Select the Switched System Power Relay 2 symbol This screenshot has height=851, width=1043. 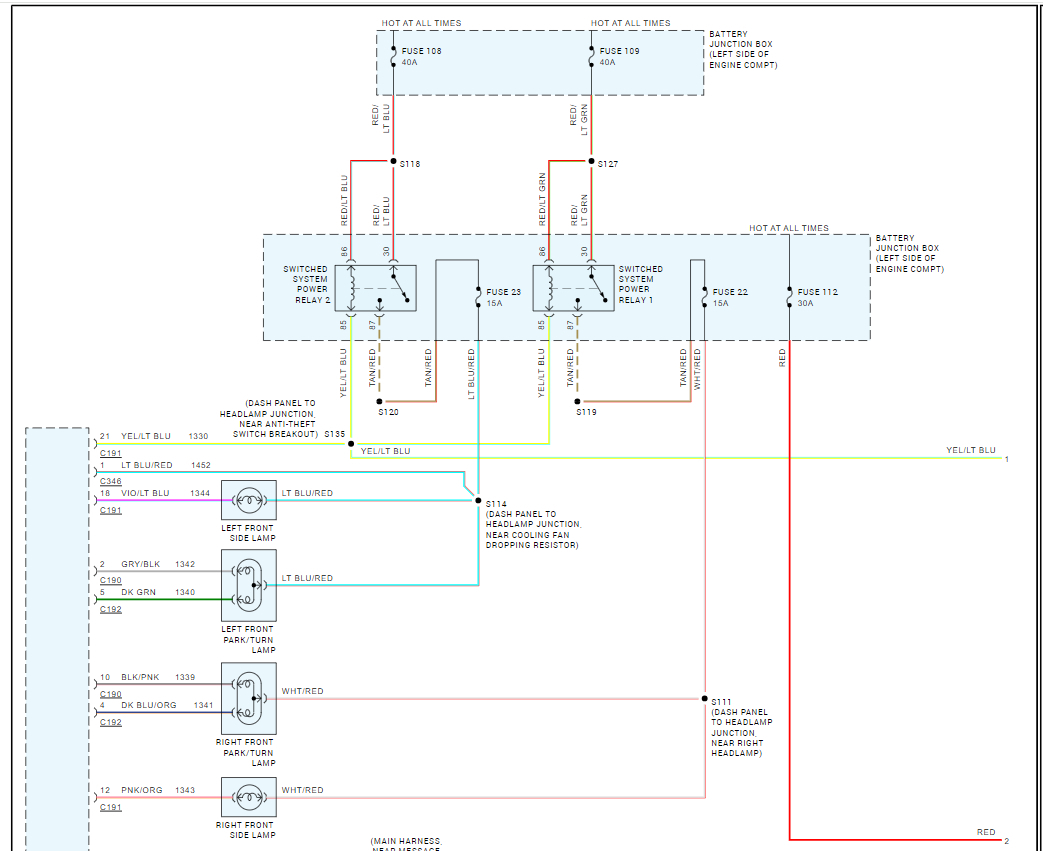click(376, 288)
